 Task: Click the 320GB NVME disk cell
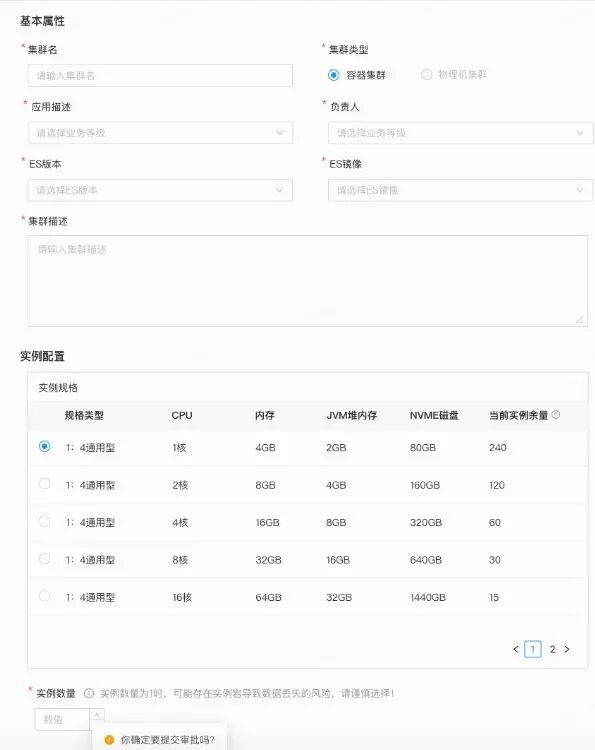[x=426, y=522]
